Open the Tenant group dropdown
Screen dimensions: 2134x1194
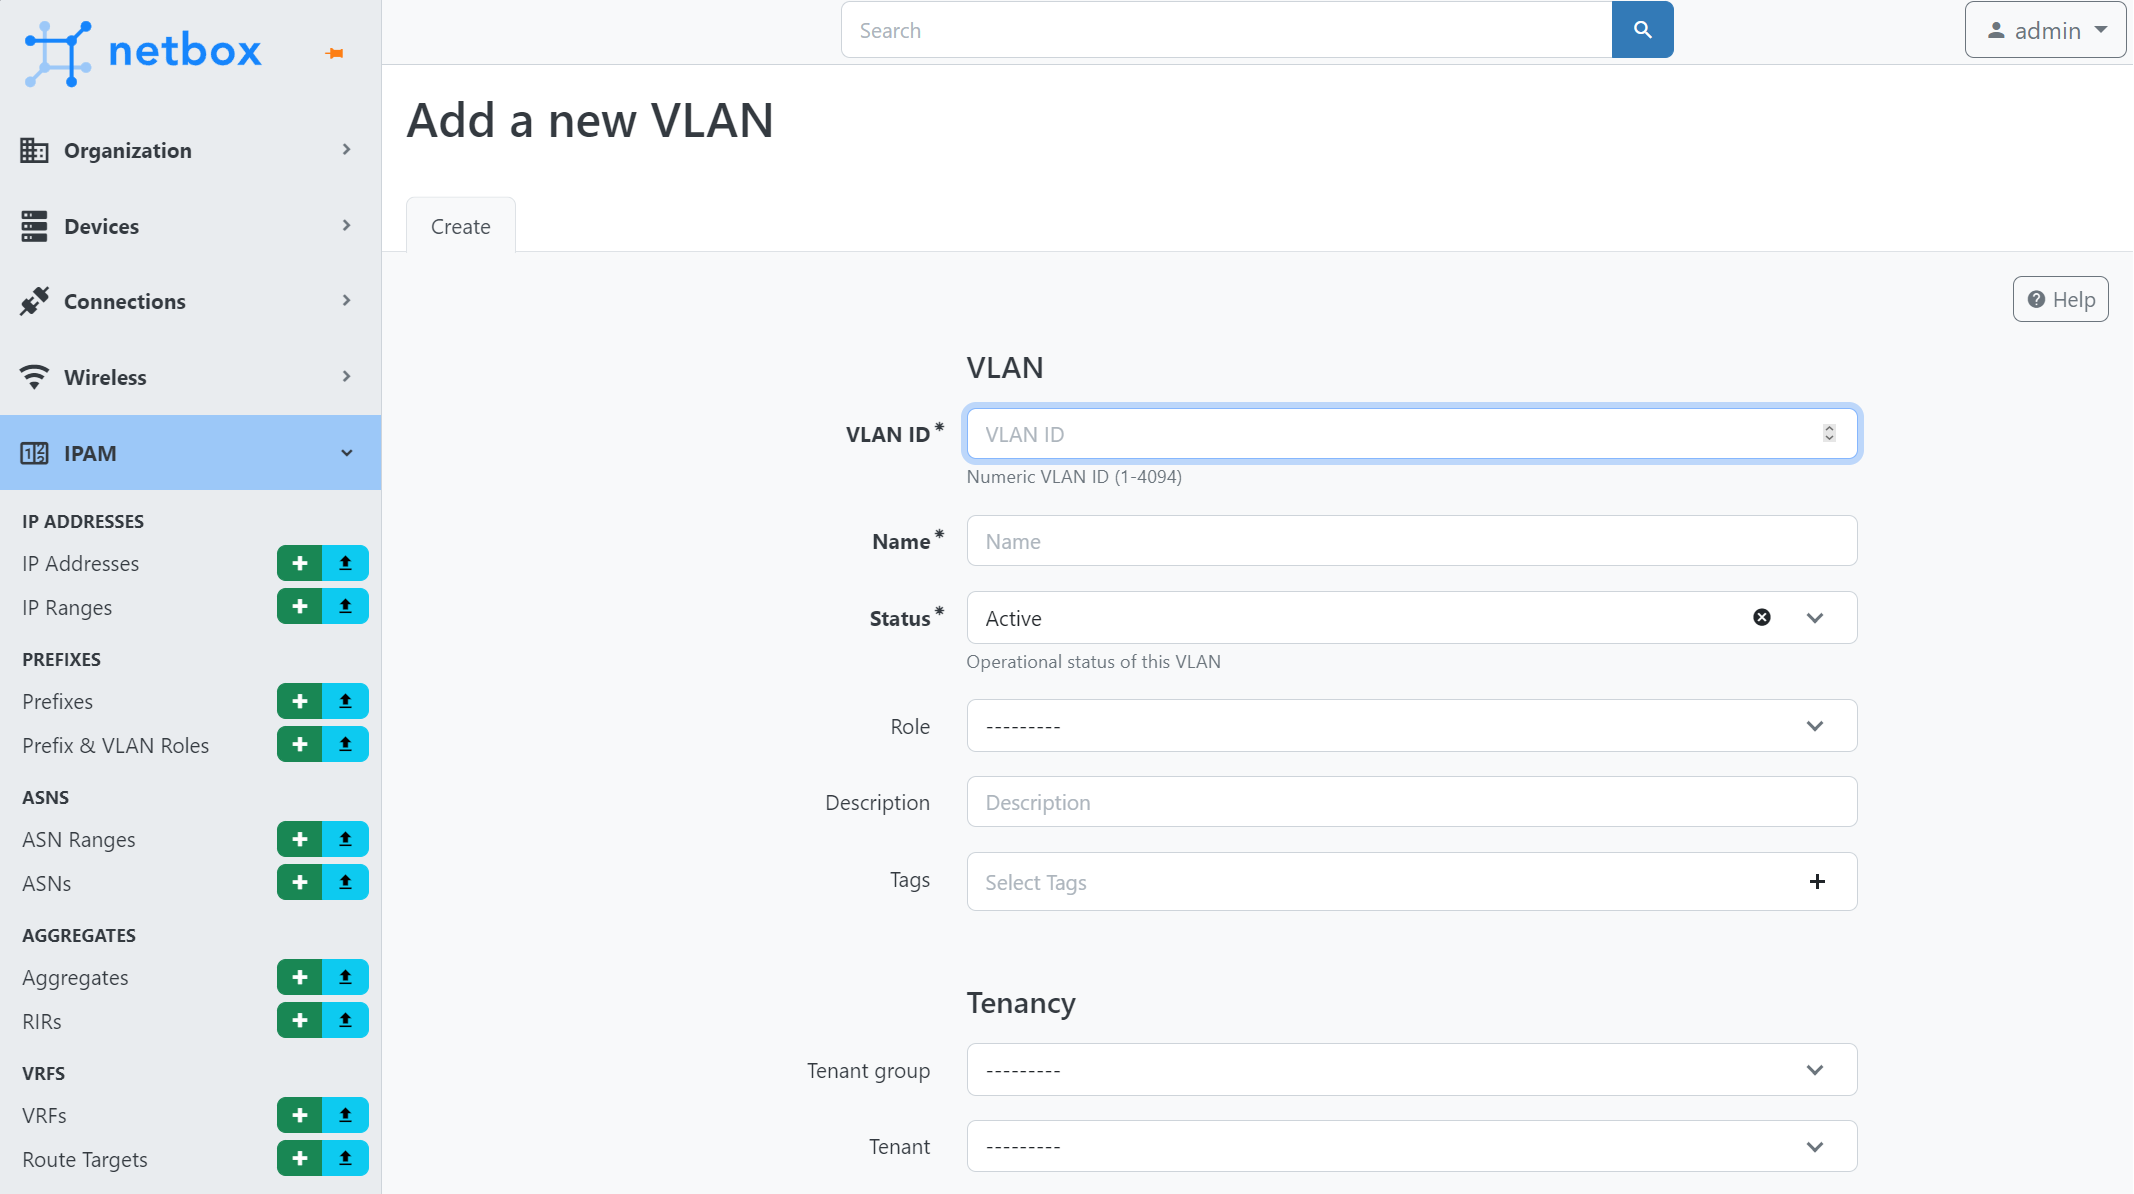coord(1814,1069)
